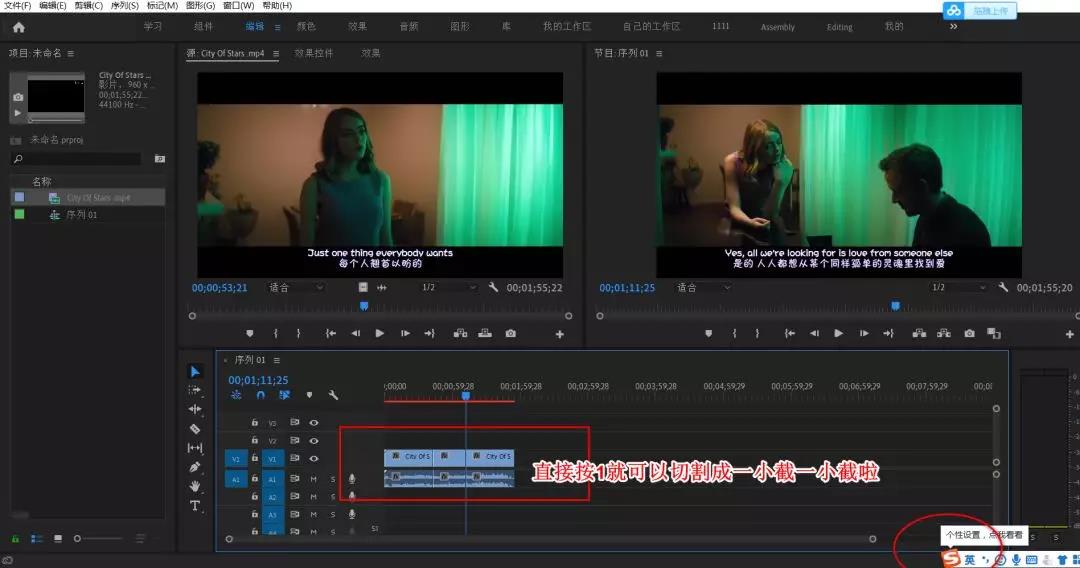Click comparison view icon in Program monitor

[x=993, y=333]
